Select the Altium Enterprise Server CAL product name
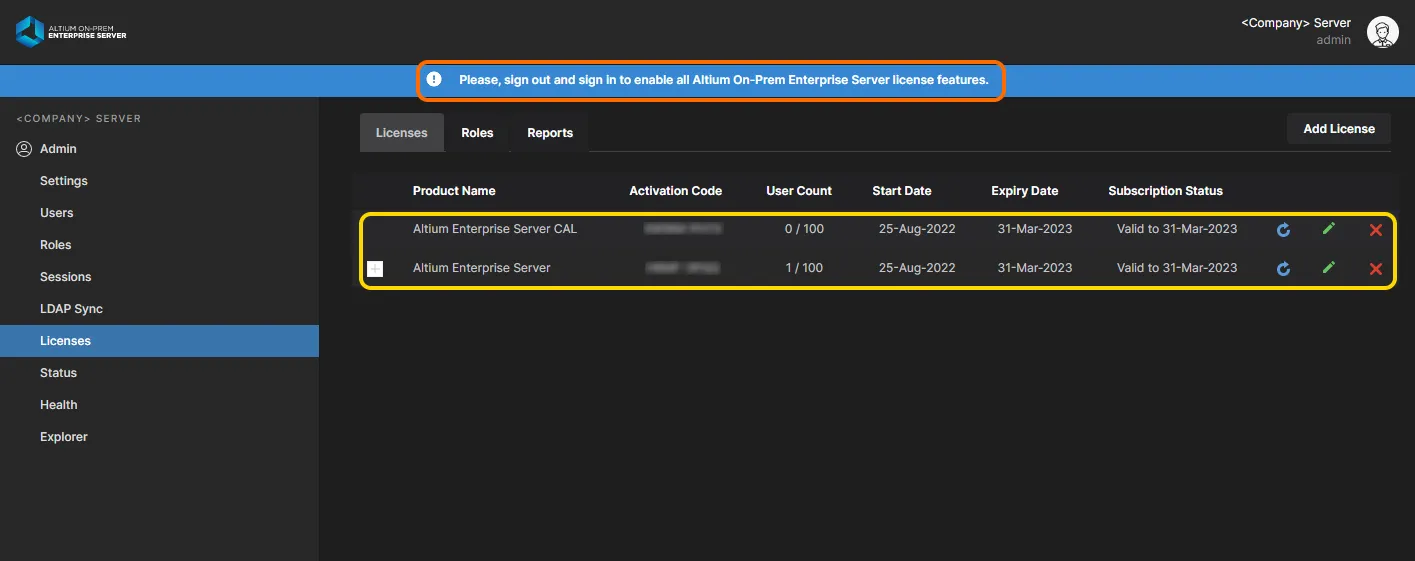Screen dimensions: 1415x561 [x=495, y=229]
